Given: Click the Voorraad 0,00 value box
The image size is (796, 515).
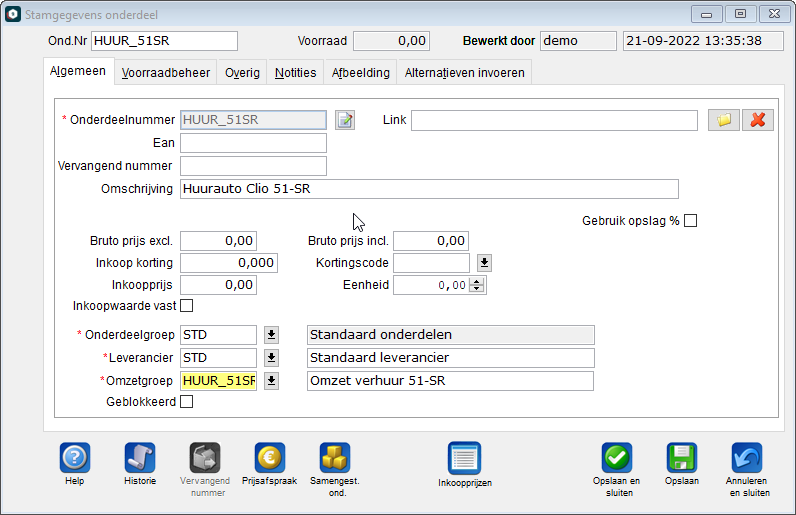Looking at the screenshot, I should (x=391, y=41).
